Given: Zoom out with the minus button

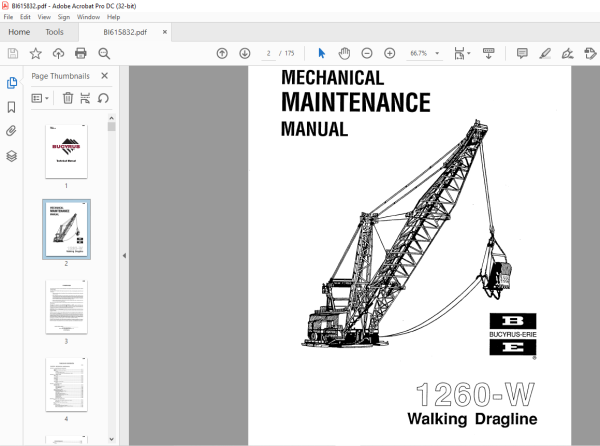Looking at the screenshot, I should click(x=367, y=53).
